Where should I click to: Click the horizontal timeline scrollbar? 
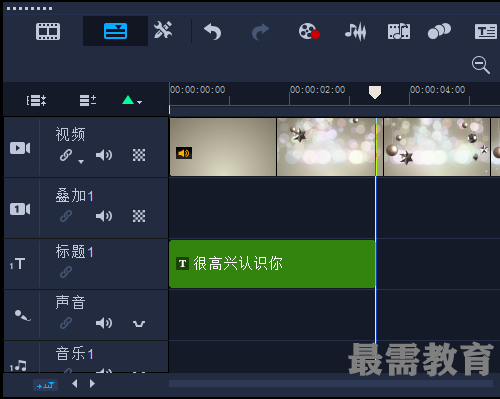331,383
